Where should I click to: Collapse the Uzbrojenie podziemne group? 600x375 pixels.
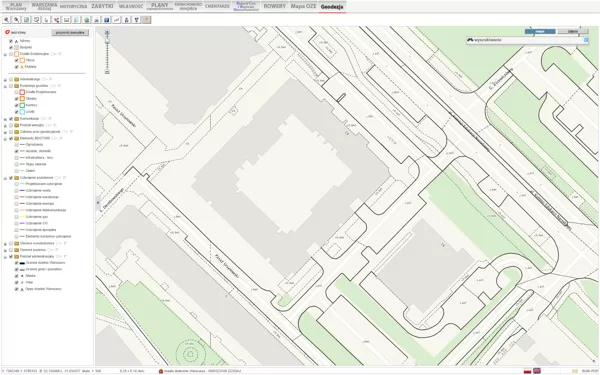5,178
